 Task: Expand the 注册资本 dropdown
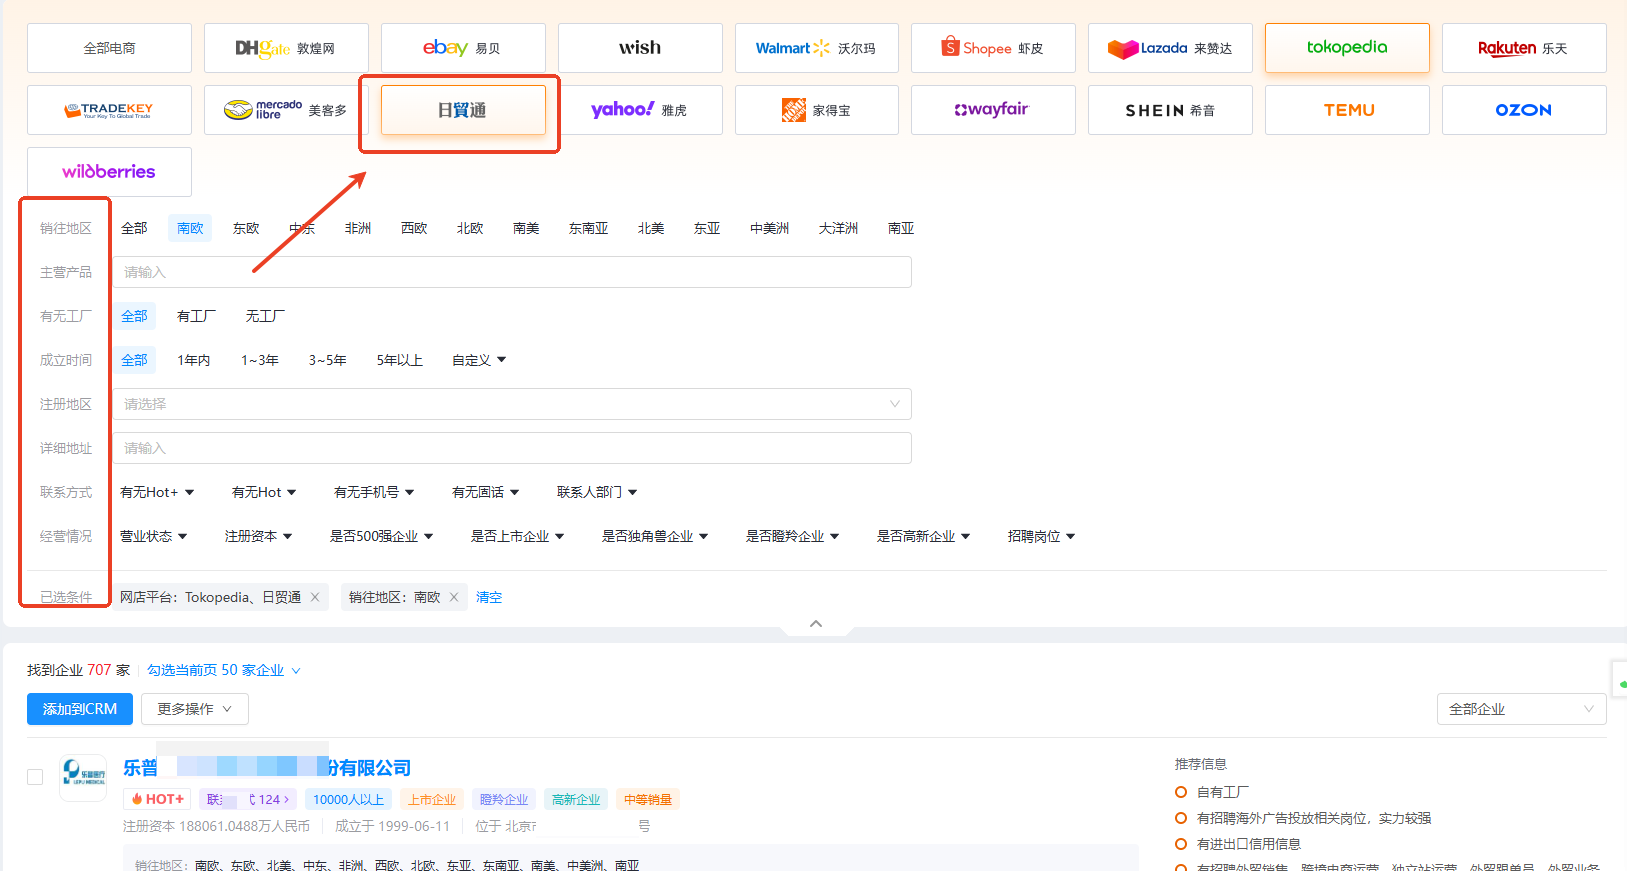click(x=258, y=536)
